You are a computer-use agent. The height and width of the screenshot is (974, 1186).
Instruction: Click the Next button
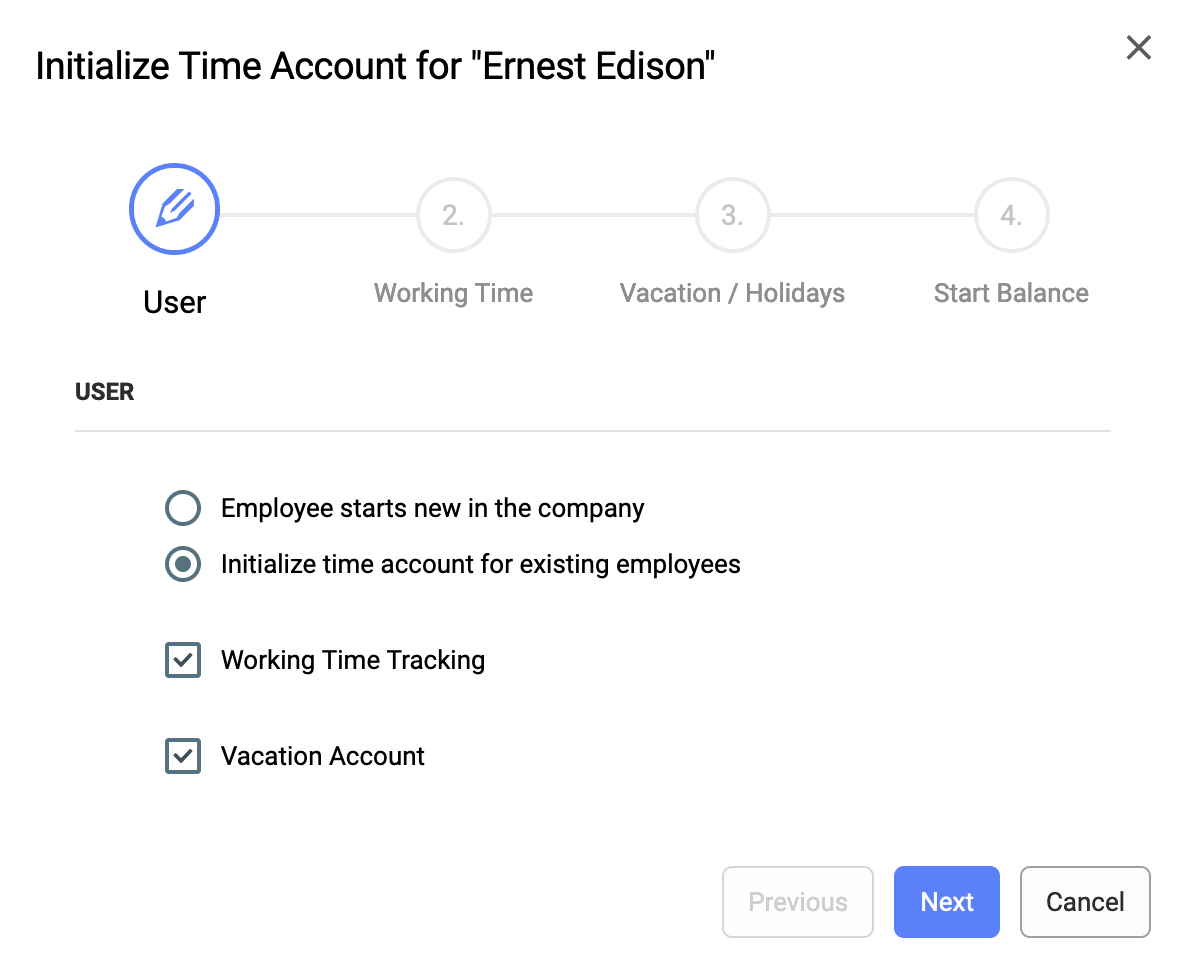[946, 901]
